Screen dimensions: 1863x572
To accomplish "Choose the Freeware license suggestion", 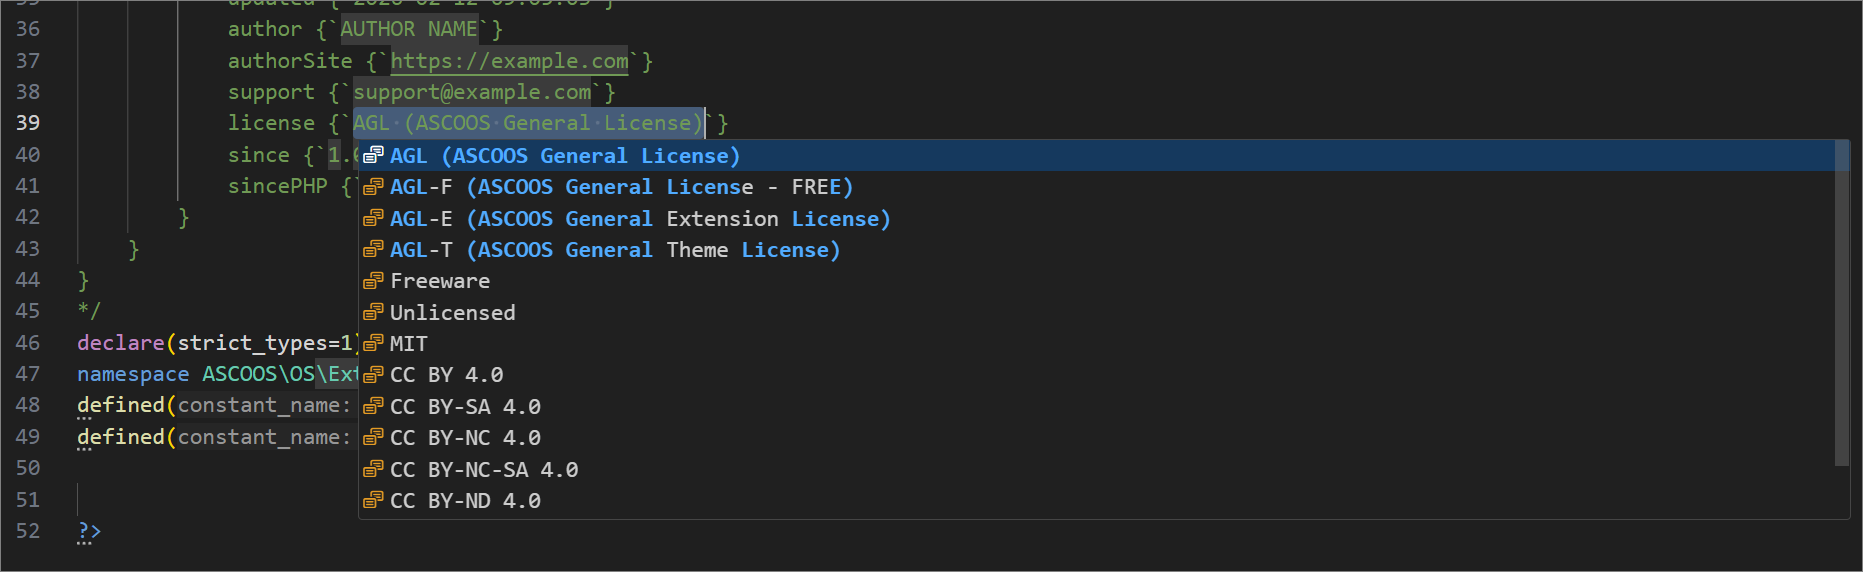I will point(1097,281).
